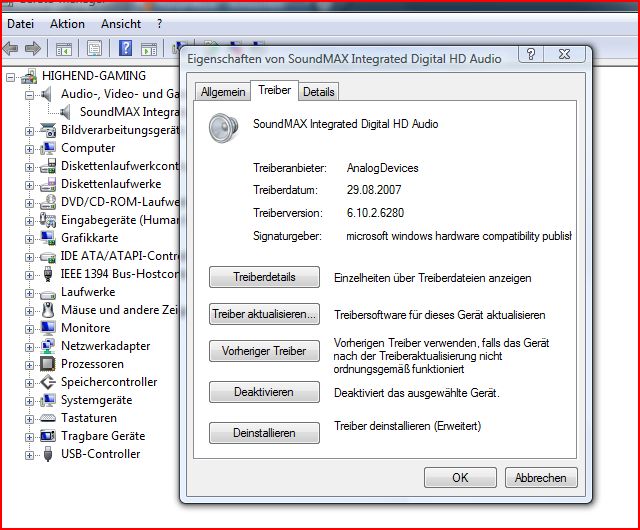Switch to the Details tab
This screenshot has height=530, width=640.
318,91
